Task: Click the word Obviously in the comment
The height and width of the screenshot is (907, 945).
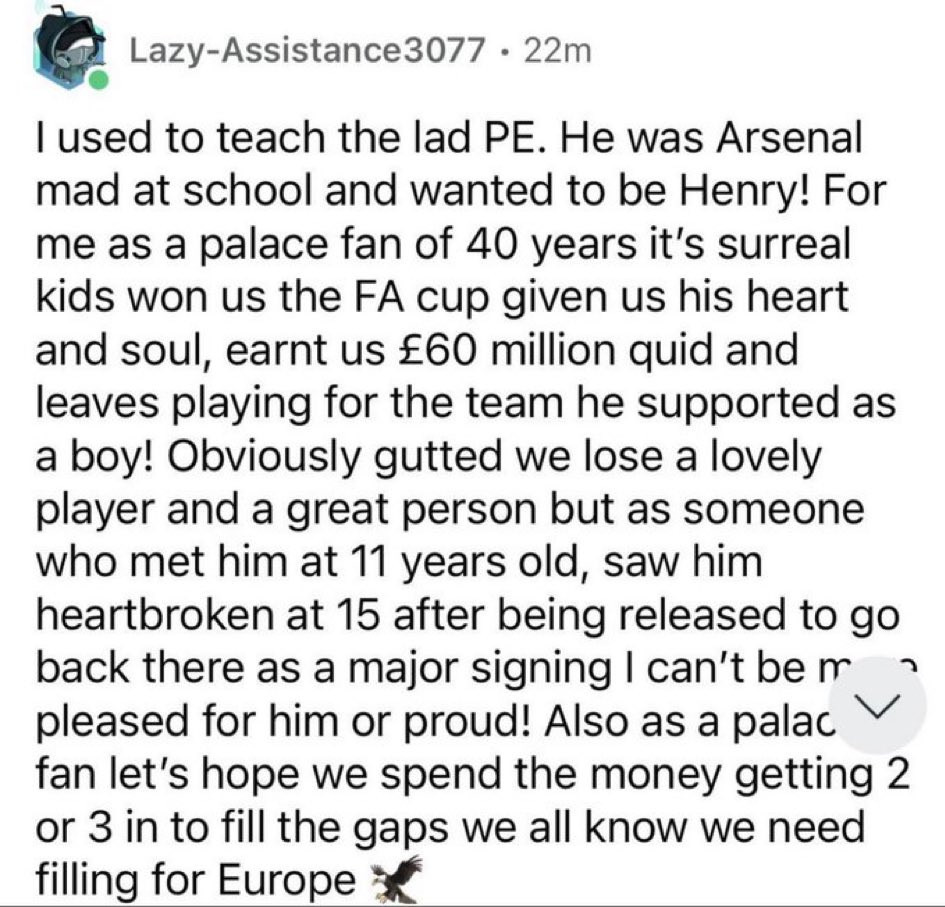Action: [x=263, y=457]
